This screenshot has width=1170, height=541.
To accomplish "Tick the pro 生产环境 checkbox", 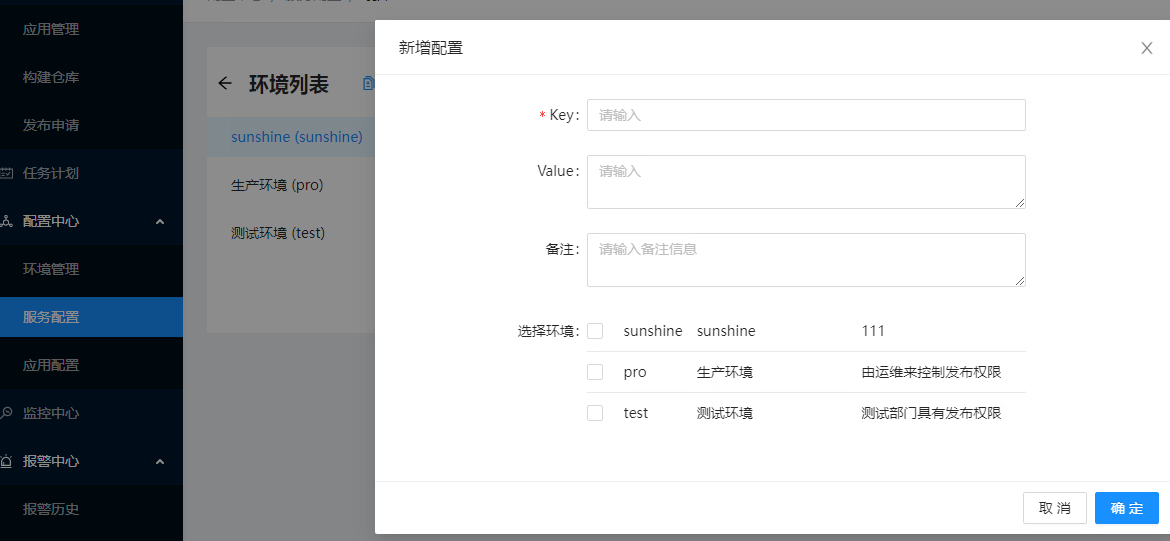I will [x=595, y=372].
